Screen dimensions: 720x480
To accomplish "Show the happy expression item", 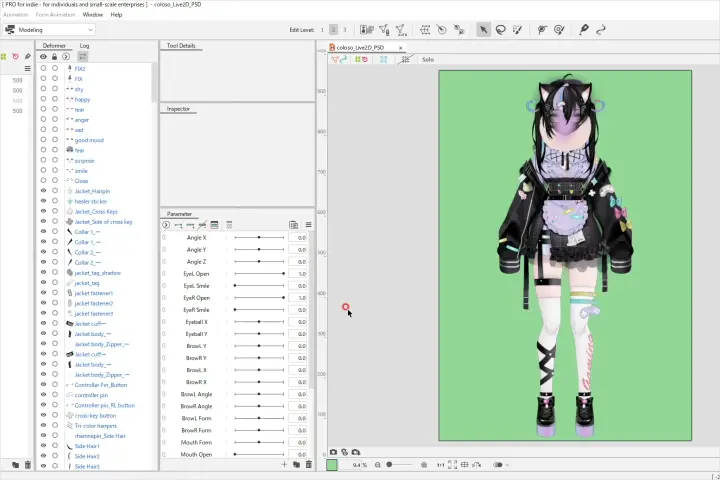I will click(x=43, y=99).
